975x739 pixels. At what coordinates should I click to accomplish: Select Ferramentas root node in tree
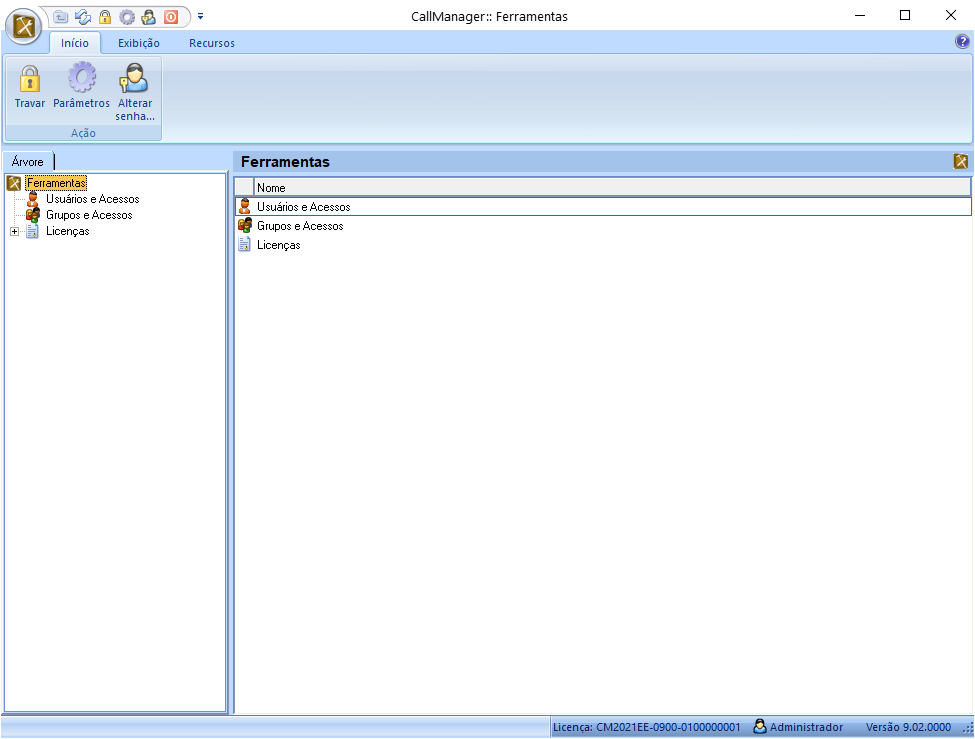click(x=56, y=183)
